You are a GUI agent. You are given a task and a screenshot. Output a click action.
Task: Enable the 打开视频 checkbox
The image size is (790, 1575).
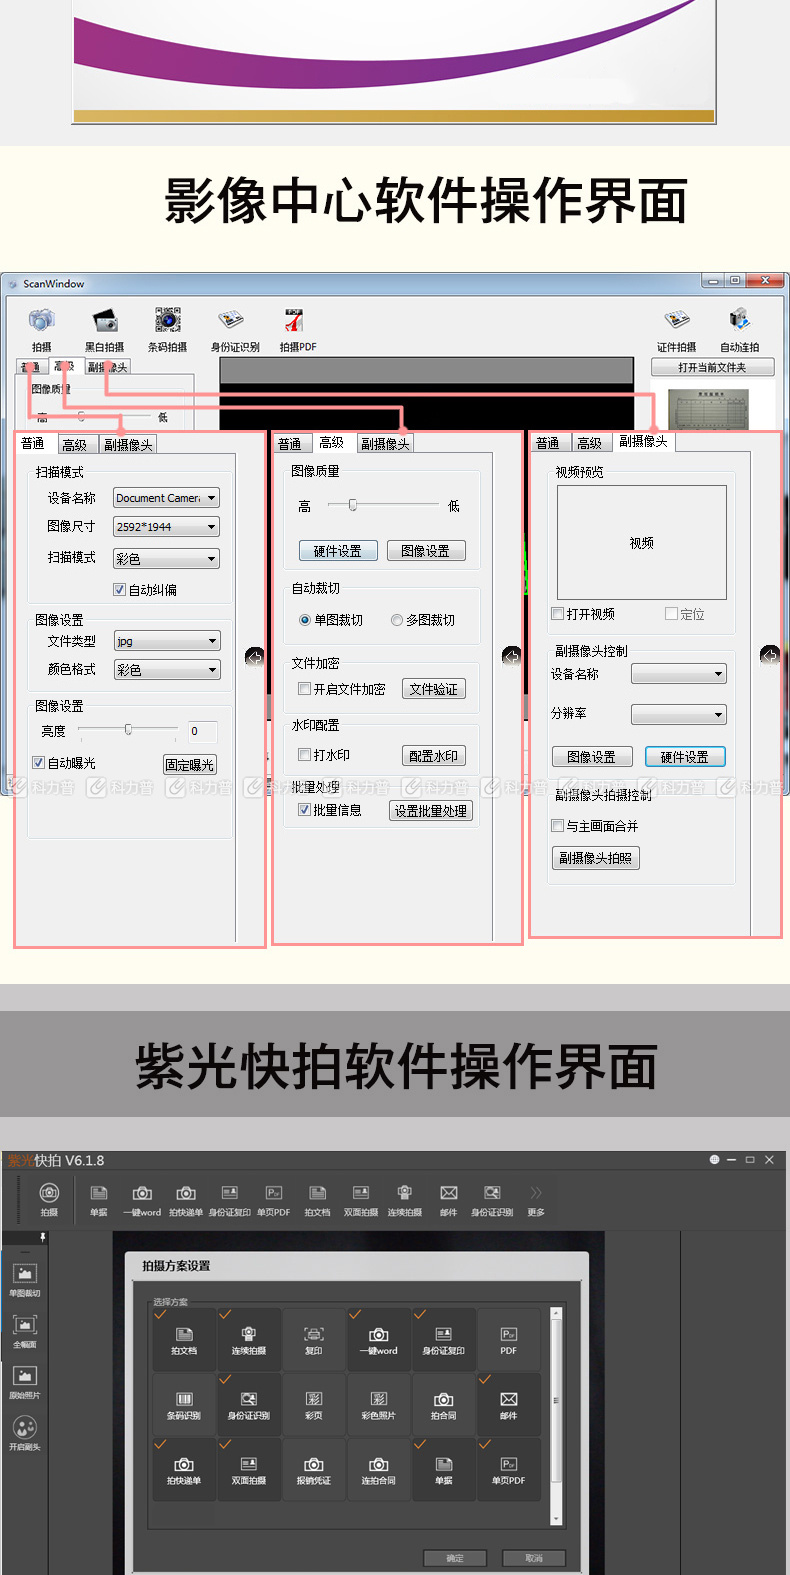(558, 614)
